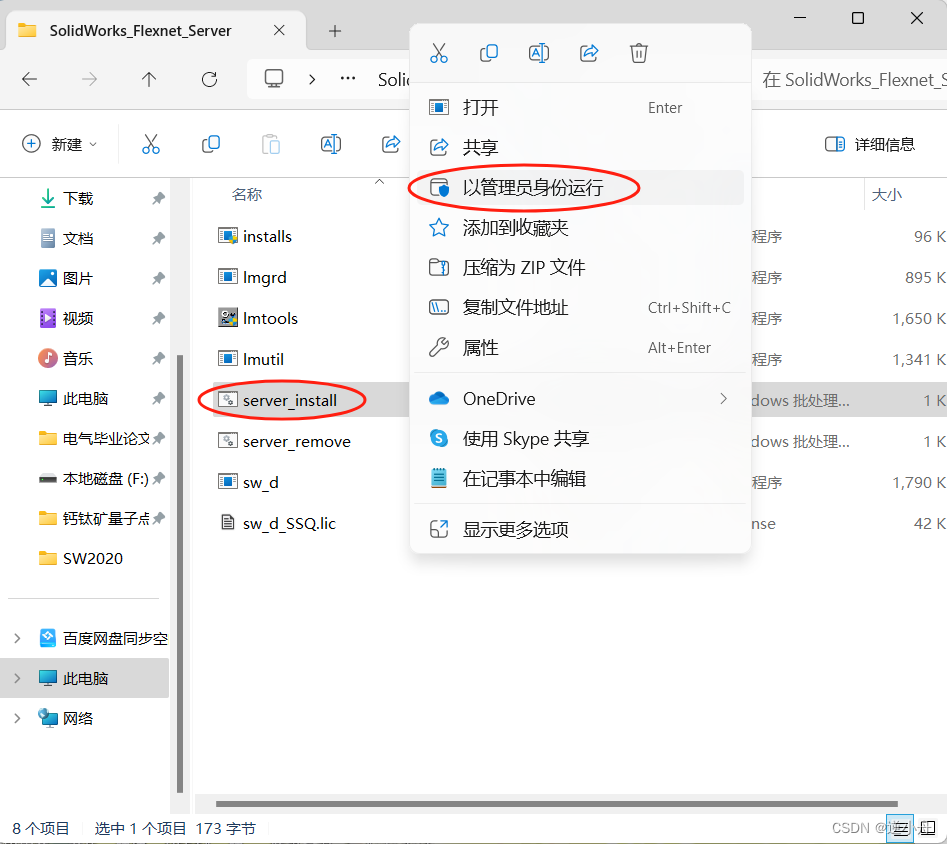This screenshot has width=947, height=844.
Task: Click the toolbar Paste icon
Action: [x=271, y=144]
